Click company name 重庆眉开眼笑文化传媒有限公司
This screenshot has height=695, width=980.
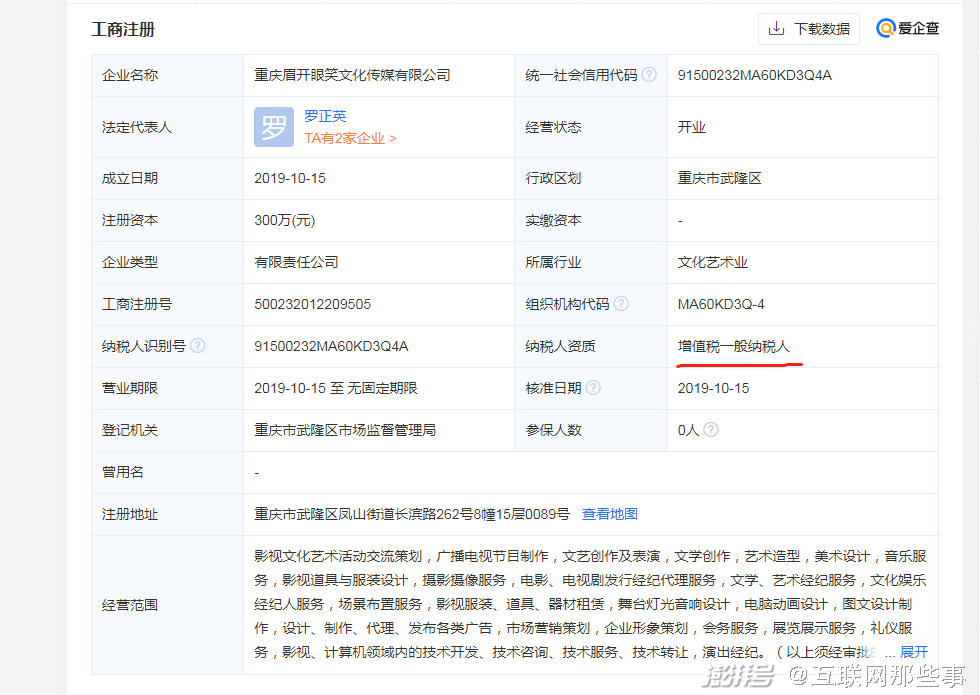coord(352,75)
